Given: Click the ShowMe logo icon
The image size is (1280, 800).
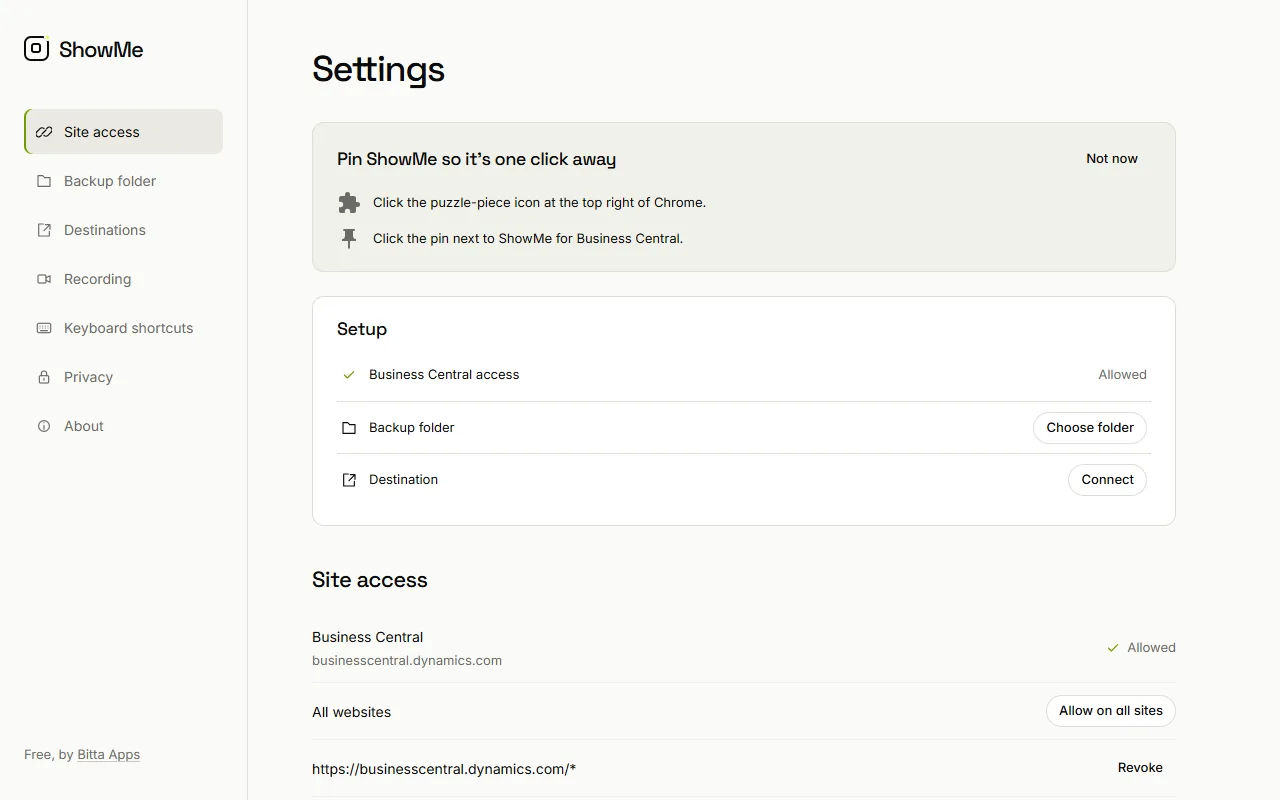Looking at the screenshot, I should click(37, 48).
